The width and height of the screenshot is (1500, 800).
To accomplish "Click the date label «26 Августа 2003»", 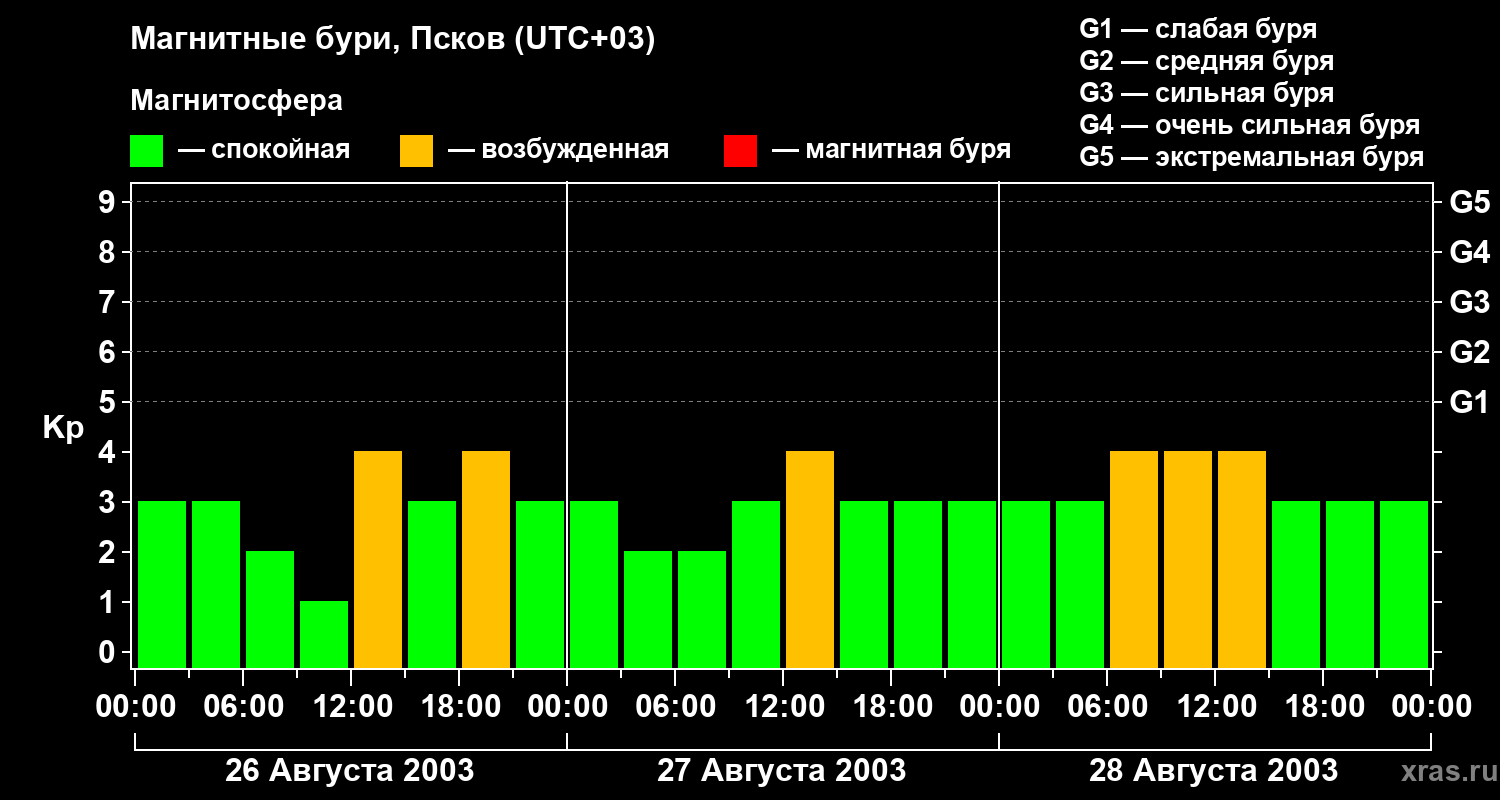I will pyautogui.click(x=349, y=770).
